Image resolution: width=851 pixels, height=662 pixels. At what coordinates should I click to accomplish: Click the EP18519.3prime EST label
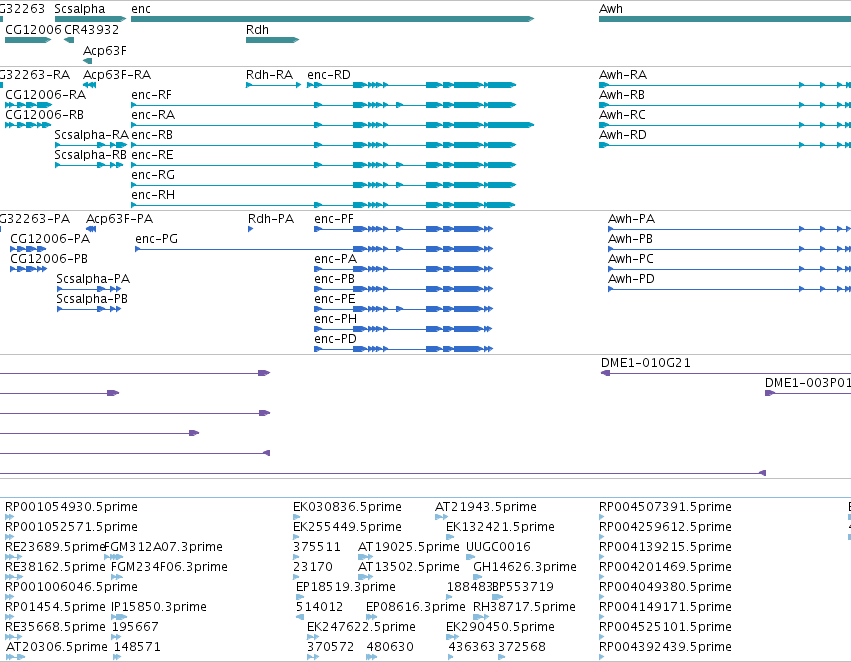pyautogui.click(x=346, y=588)
